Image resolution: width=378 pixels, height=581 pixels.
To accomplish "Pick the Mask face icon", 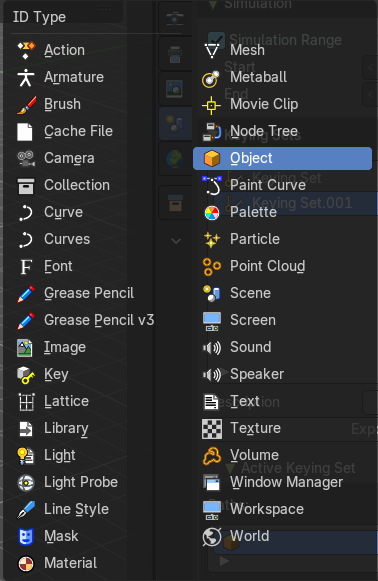I will point(26,537).
